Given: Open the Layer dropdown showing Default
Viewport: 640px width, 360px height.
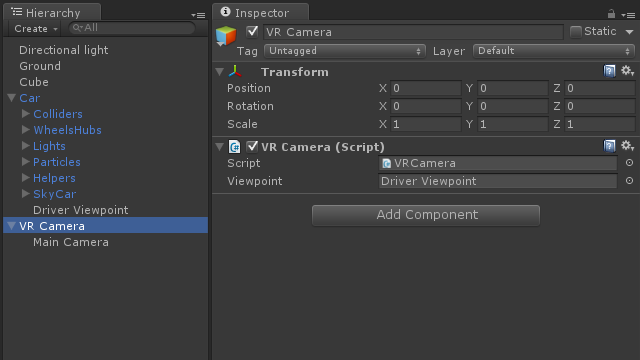Looking at the screenshot, I should click(553, 51).
